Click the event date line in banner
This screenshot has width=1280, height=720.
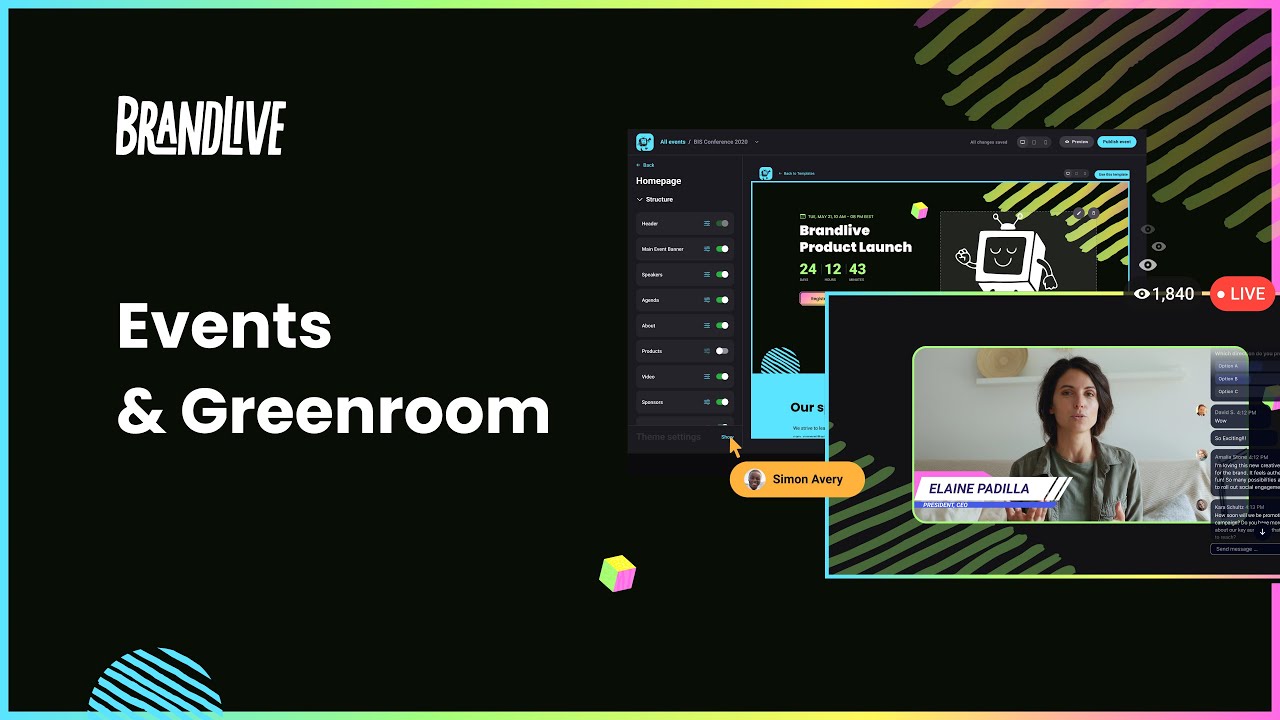837,216
